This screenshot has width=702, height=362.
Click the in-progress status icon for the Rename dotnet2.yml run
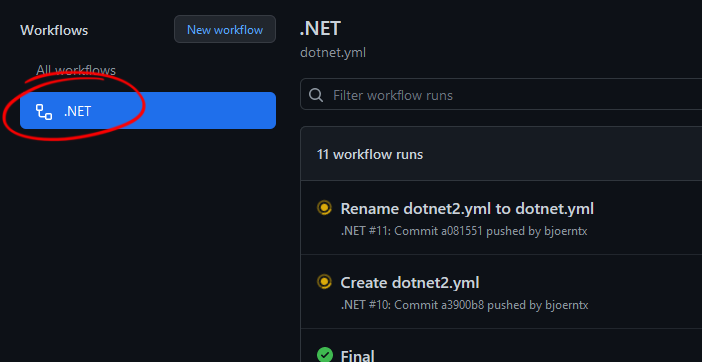(324, 208)
